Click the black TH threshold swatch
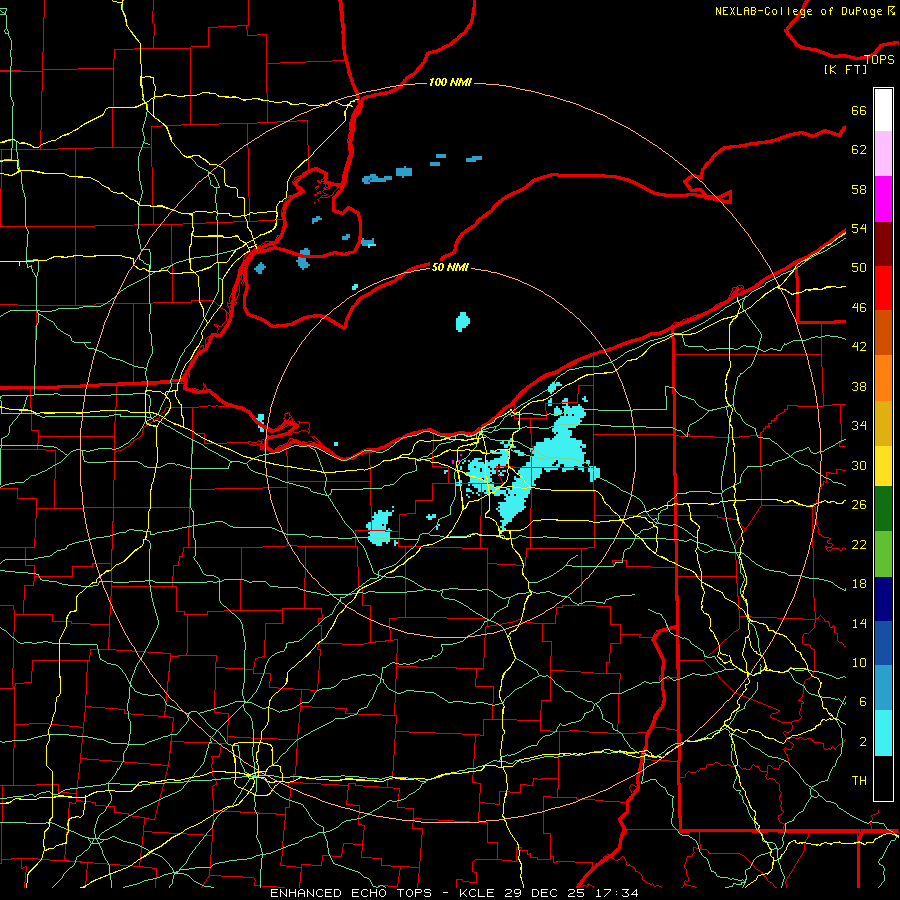The width and height of the screenshot is (900, 900). (883, 778)
